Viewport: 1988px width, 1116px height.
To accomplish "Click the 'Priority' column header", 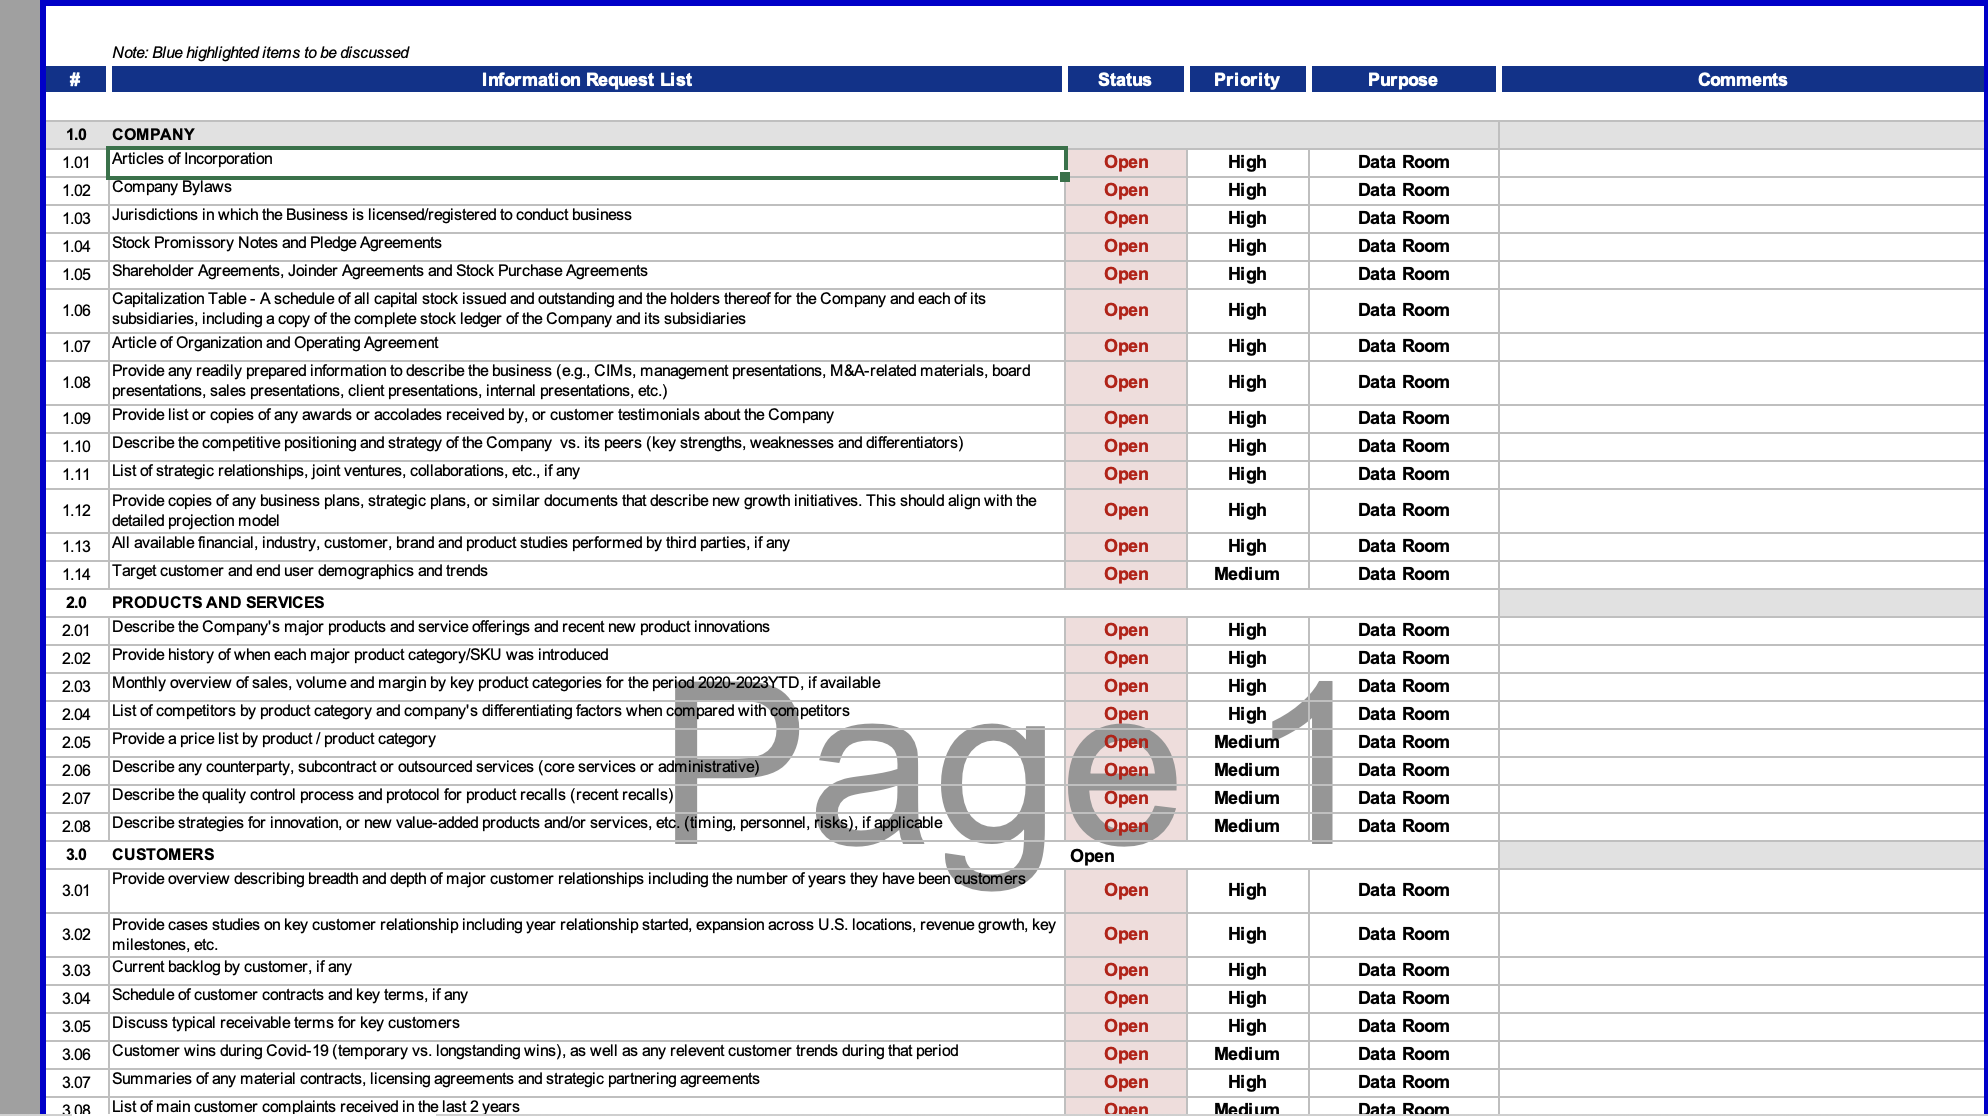I will tap(1247, 79).
